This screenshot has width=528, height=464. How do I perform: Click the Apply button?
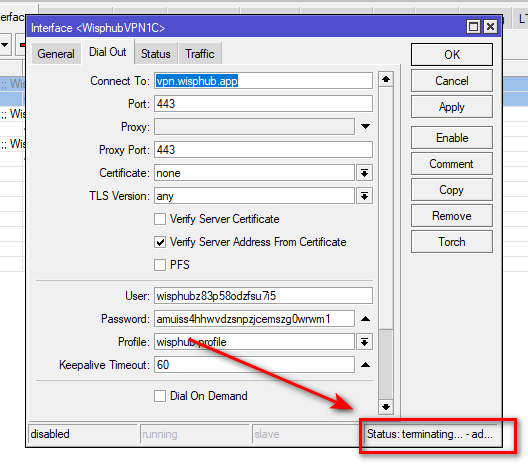point(452,107)
